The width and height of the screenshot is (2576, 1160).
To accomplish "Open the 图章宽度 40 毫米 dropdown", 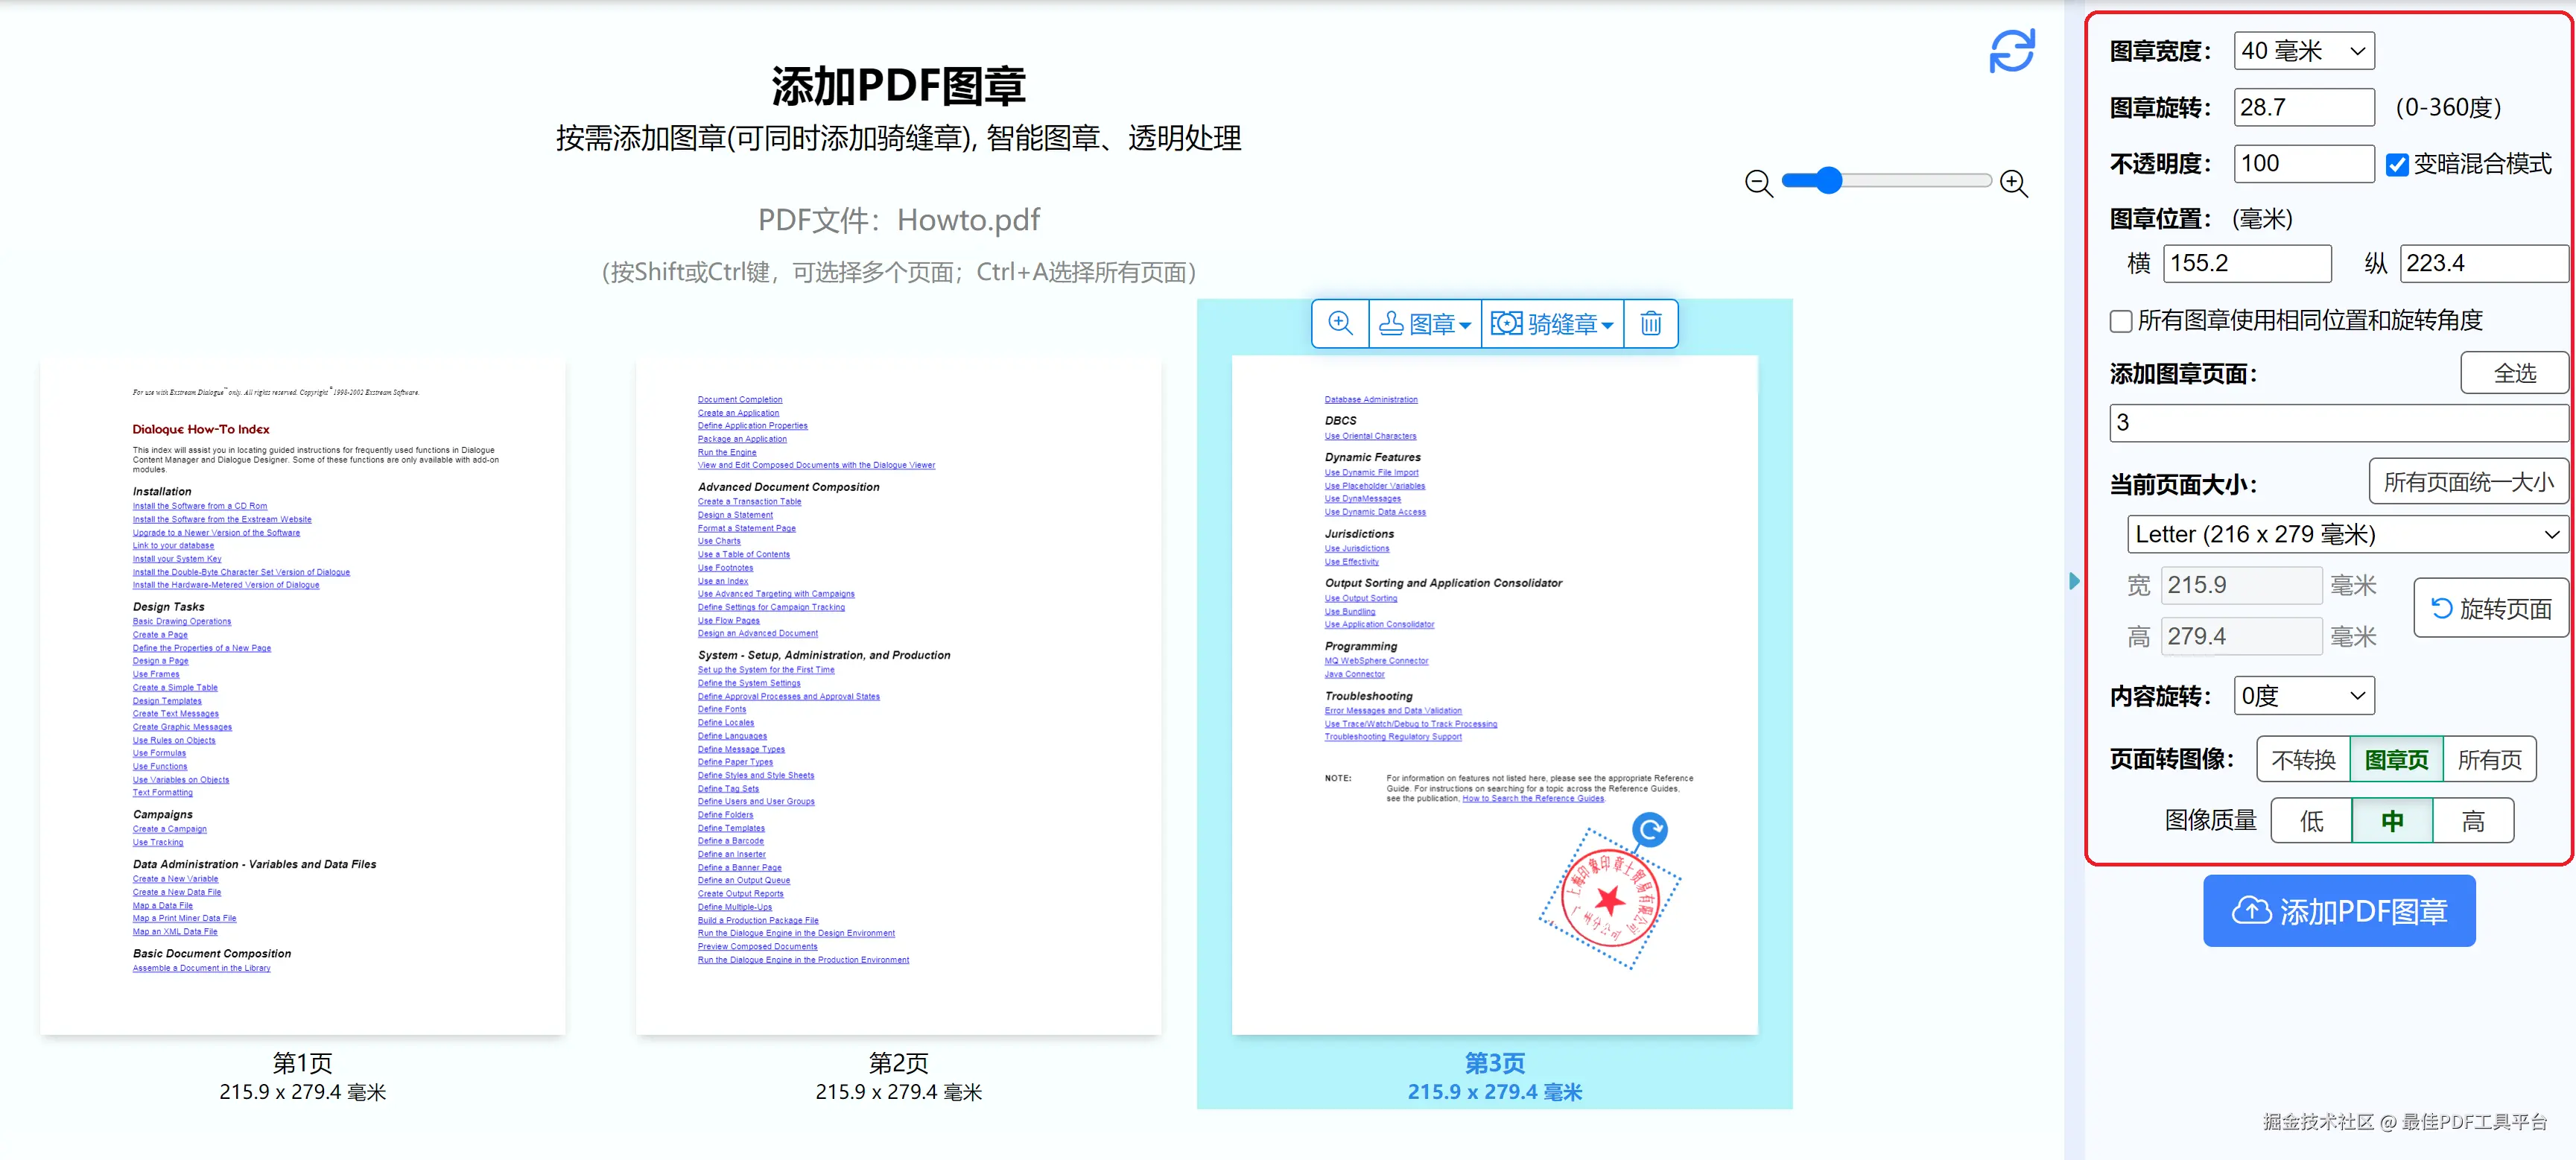I will (2303, 51).
